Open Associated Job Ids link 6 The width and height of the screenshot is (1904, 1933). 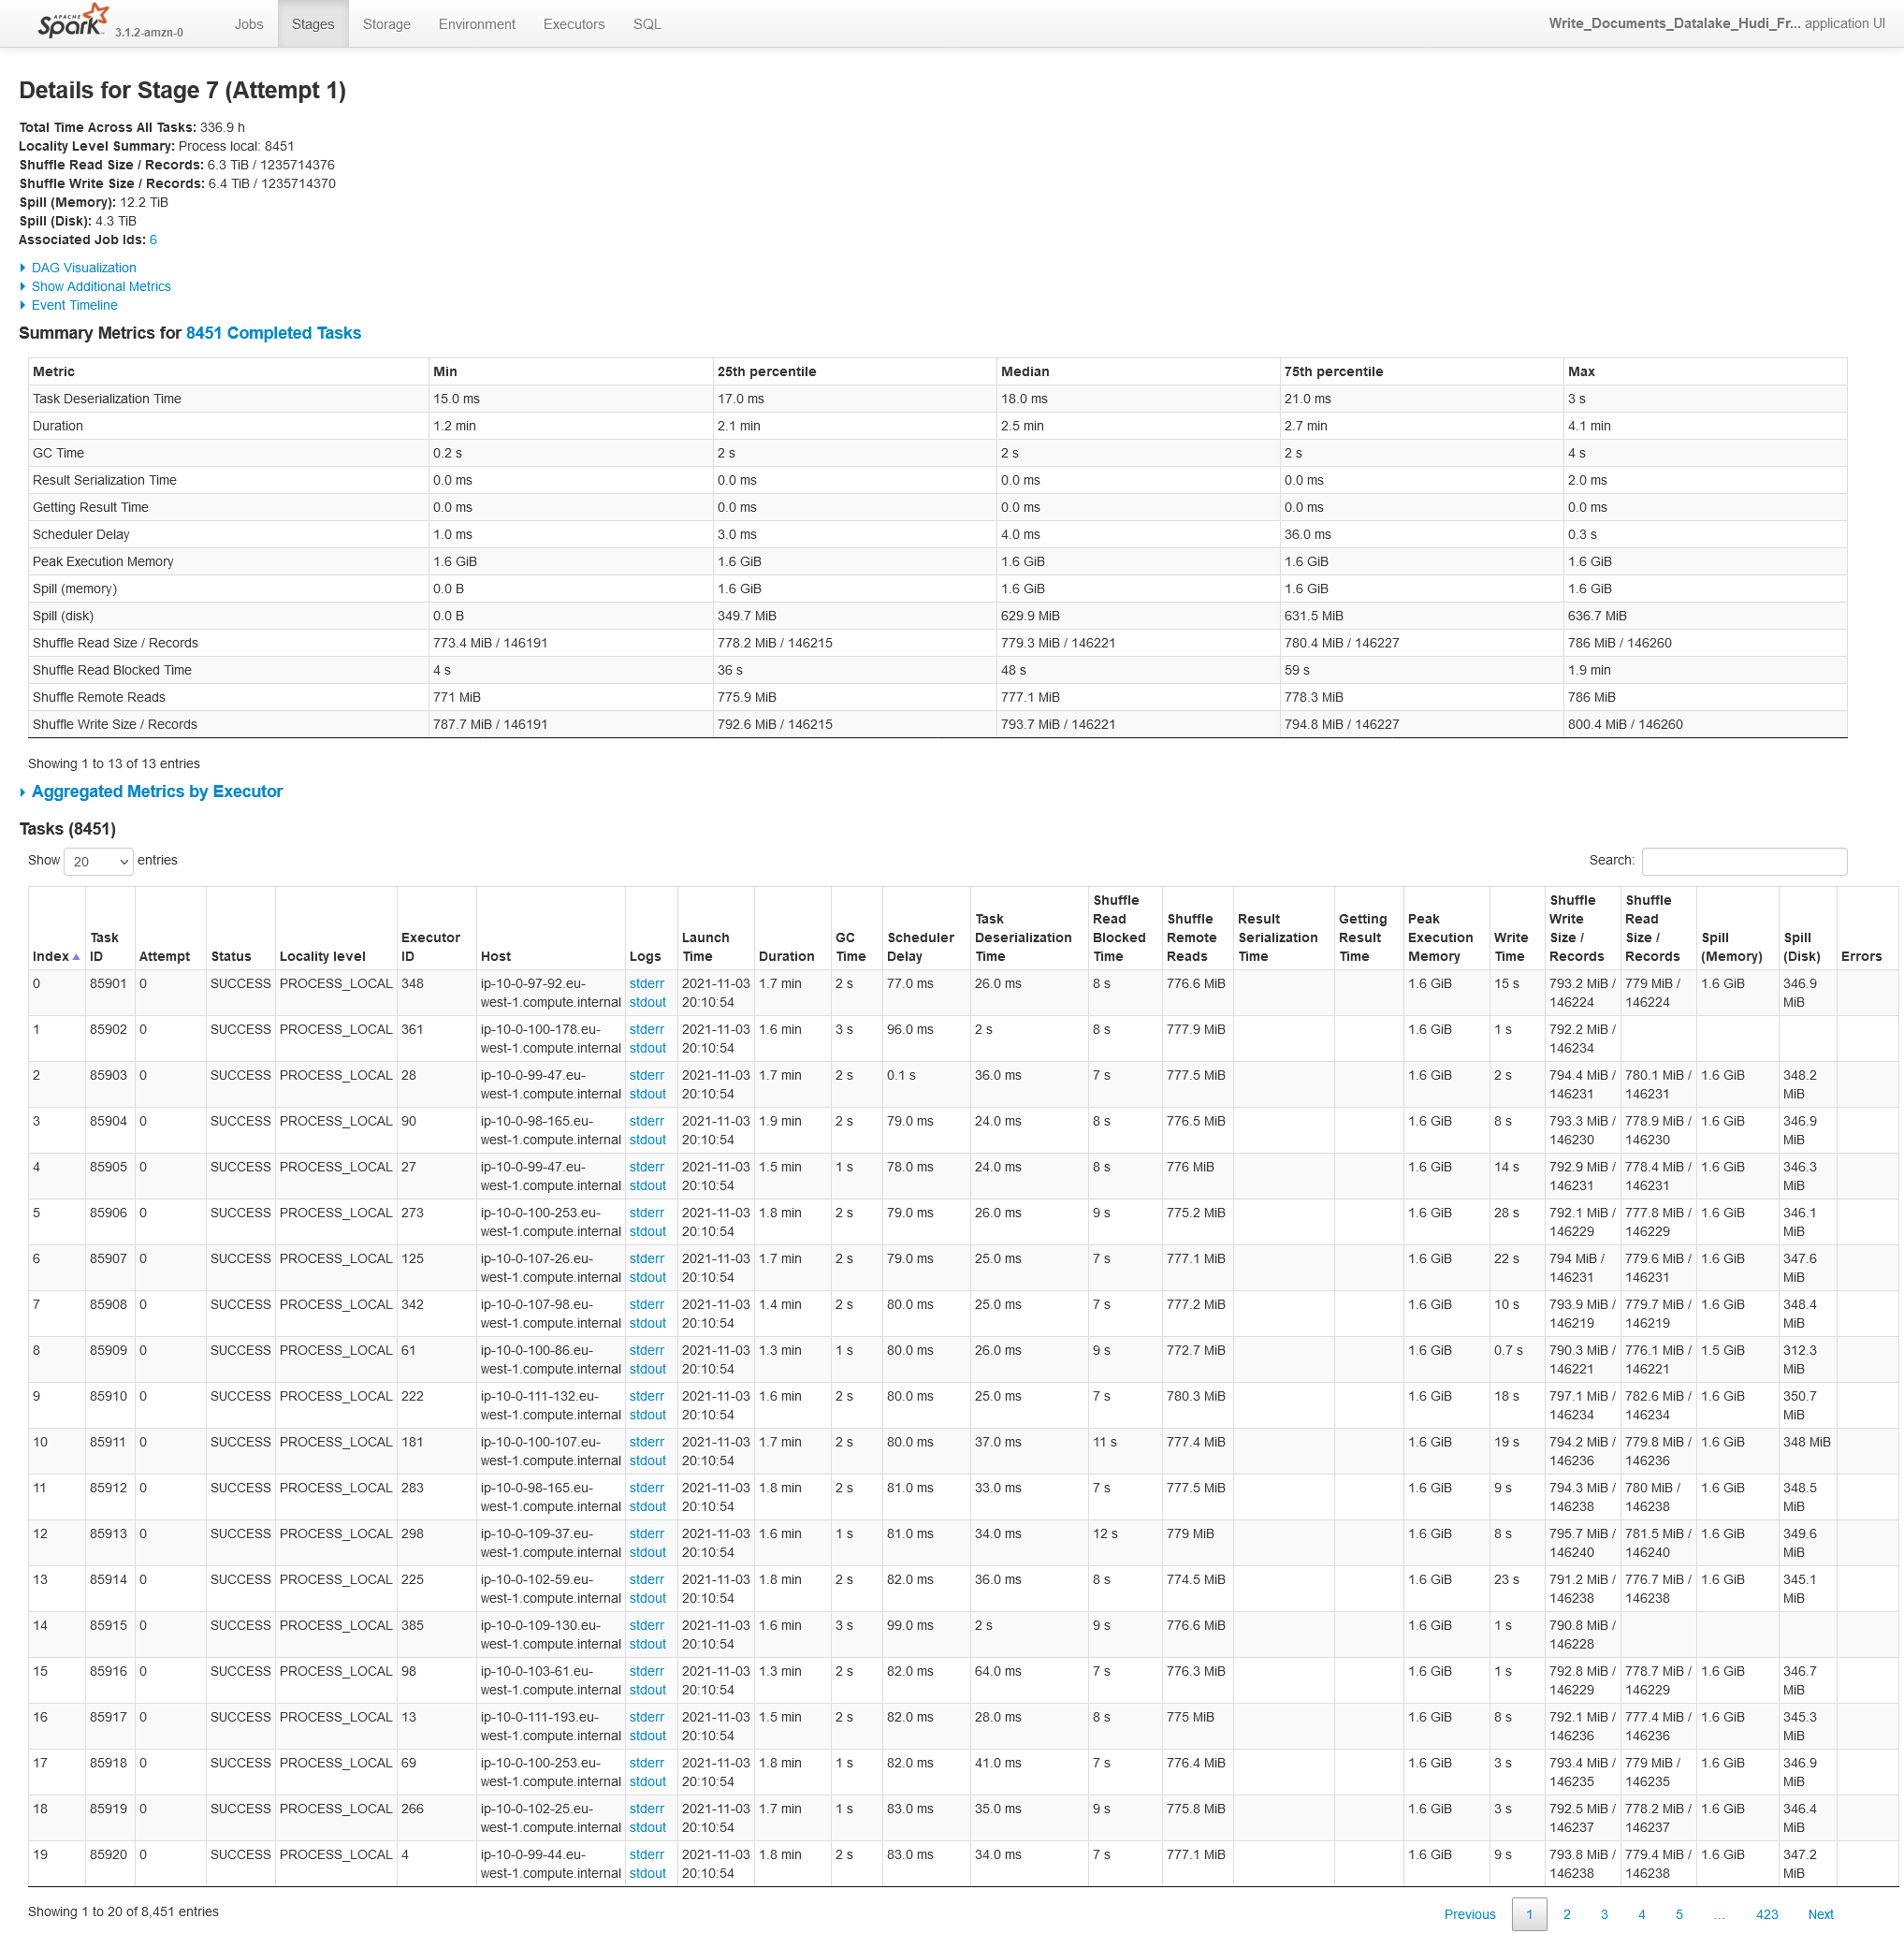153,240
